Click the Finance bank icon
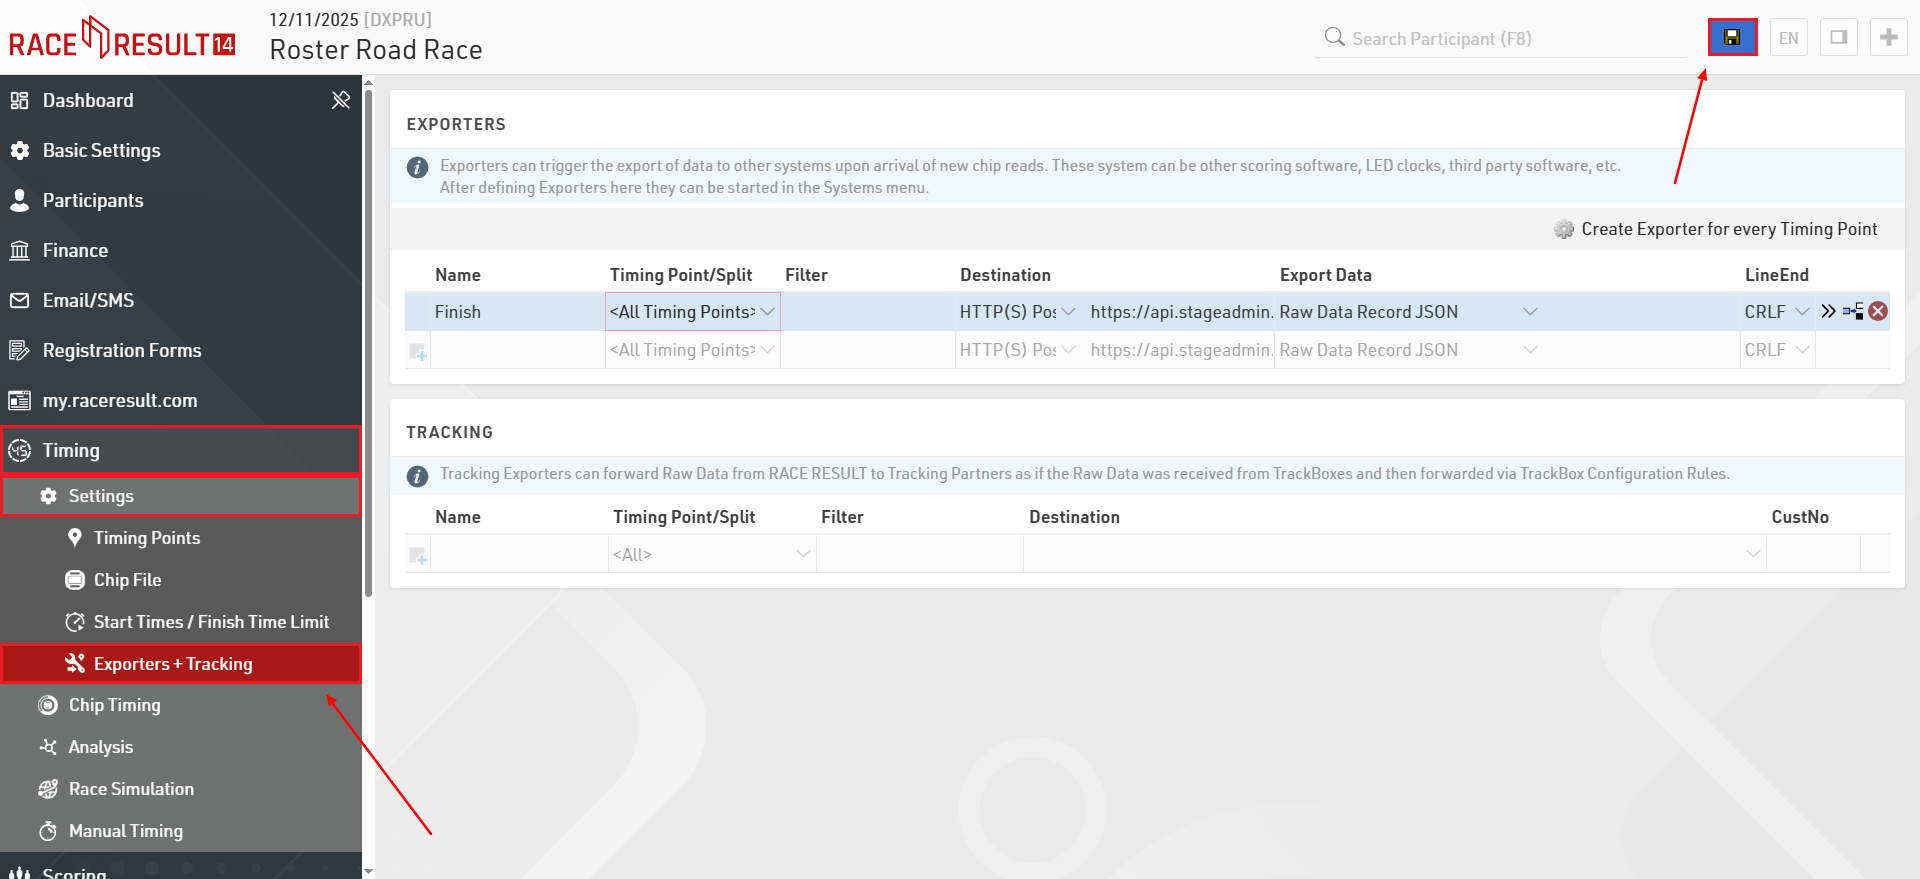Screen dimensions: 1920x879 [x=19, y=250]
